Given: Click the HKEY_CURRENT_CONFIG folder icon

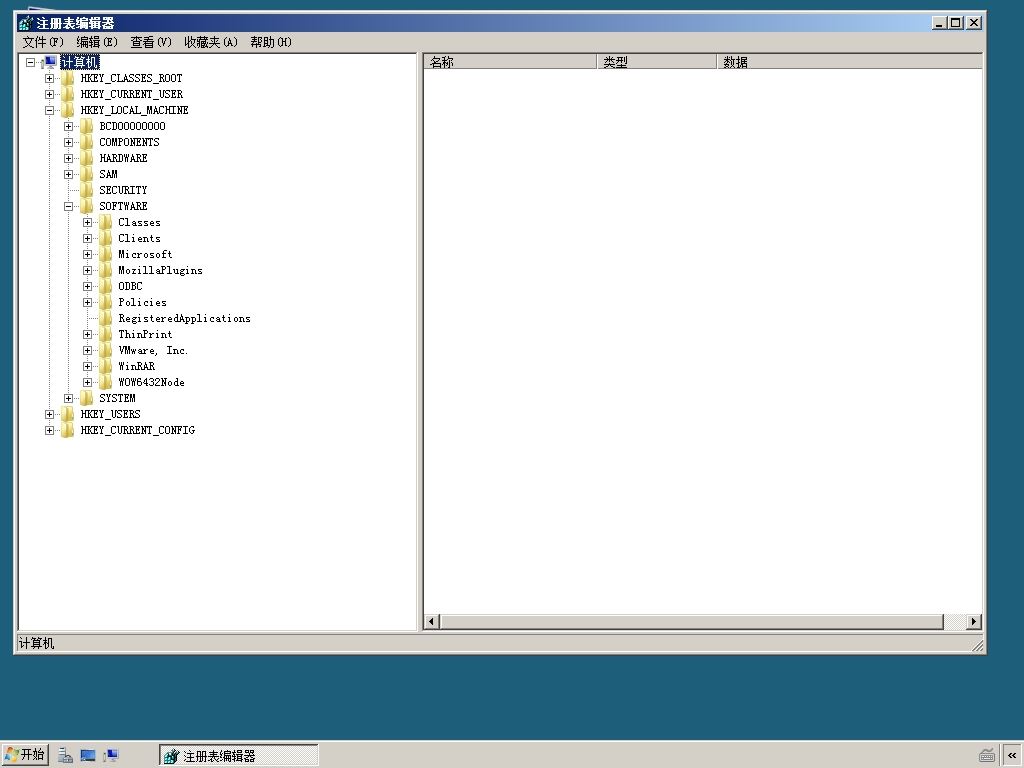Looking at the screenshot, I should tap(67, 430).
